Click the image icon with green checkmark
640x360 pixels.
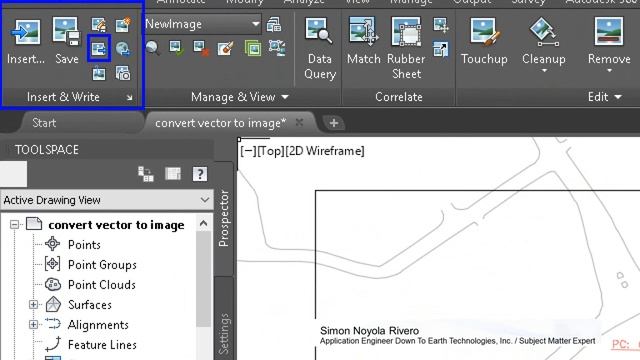[177, 48]
